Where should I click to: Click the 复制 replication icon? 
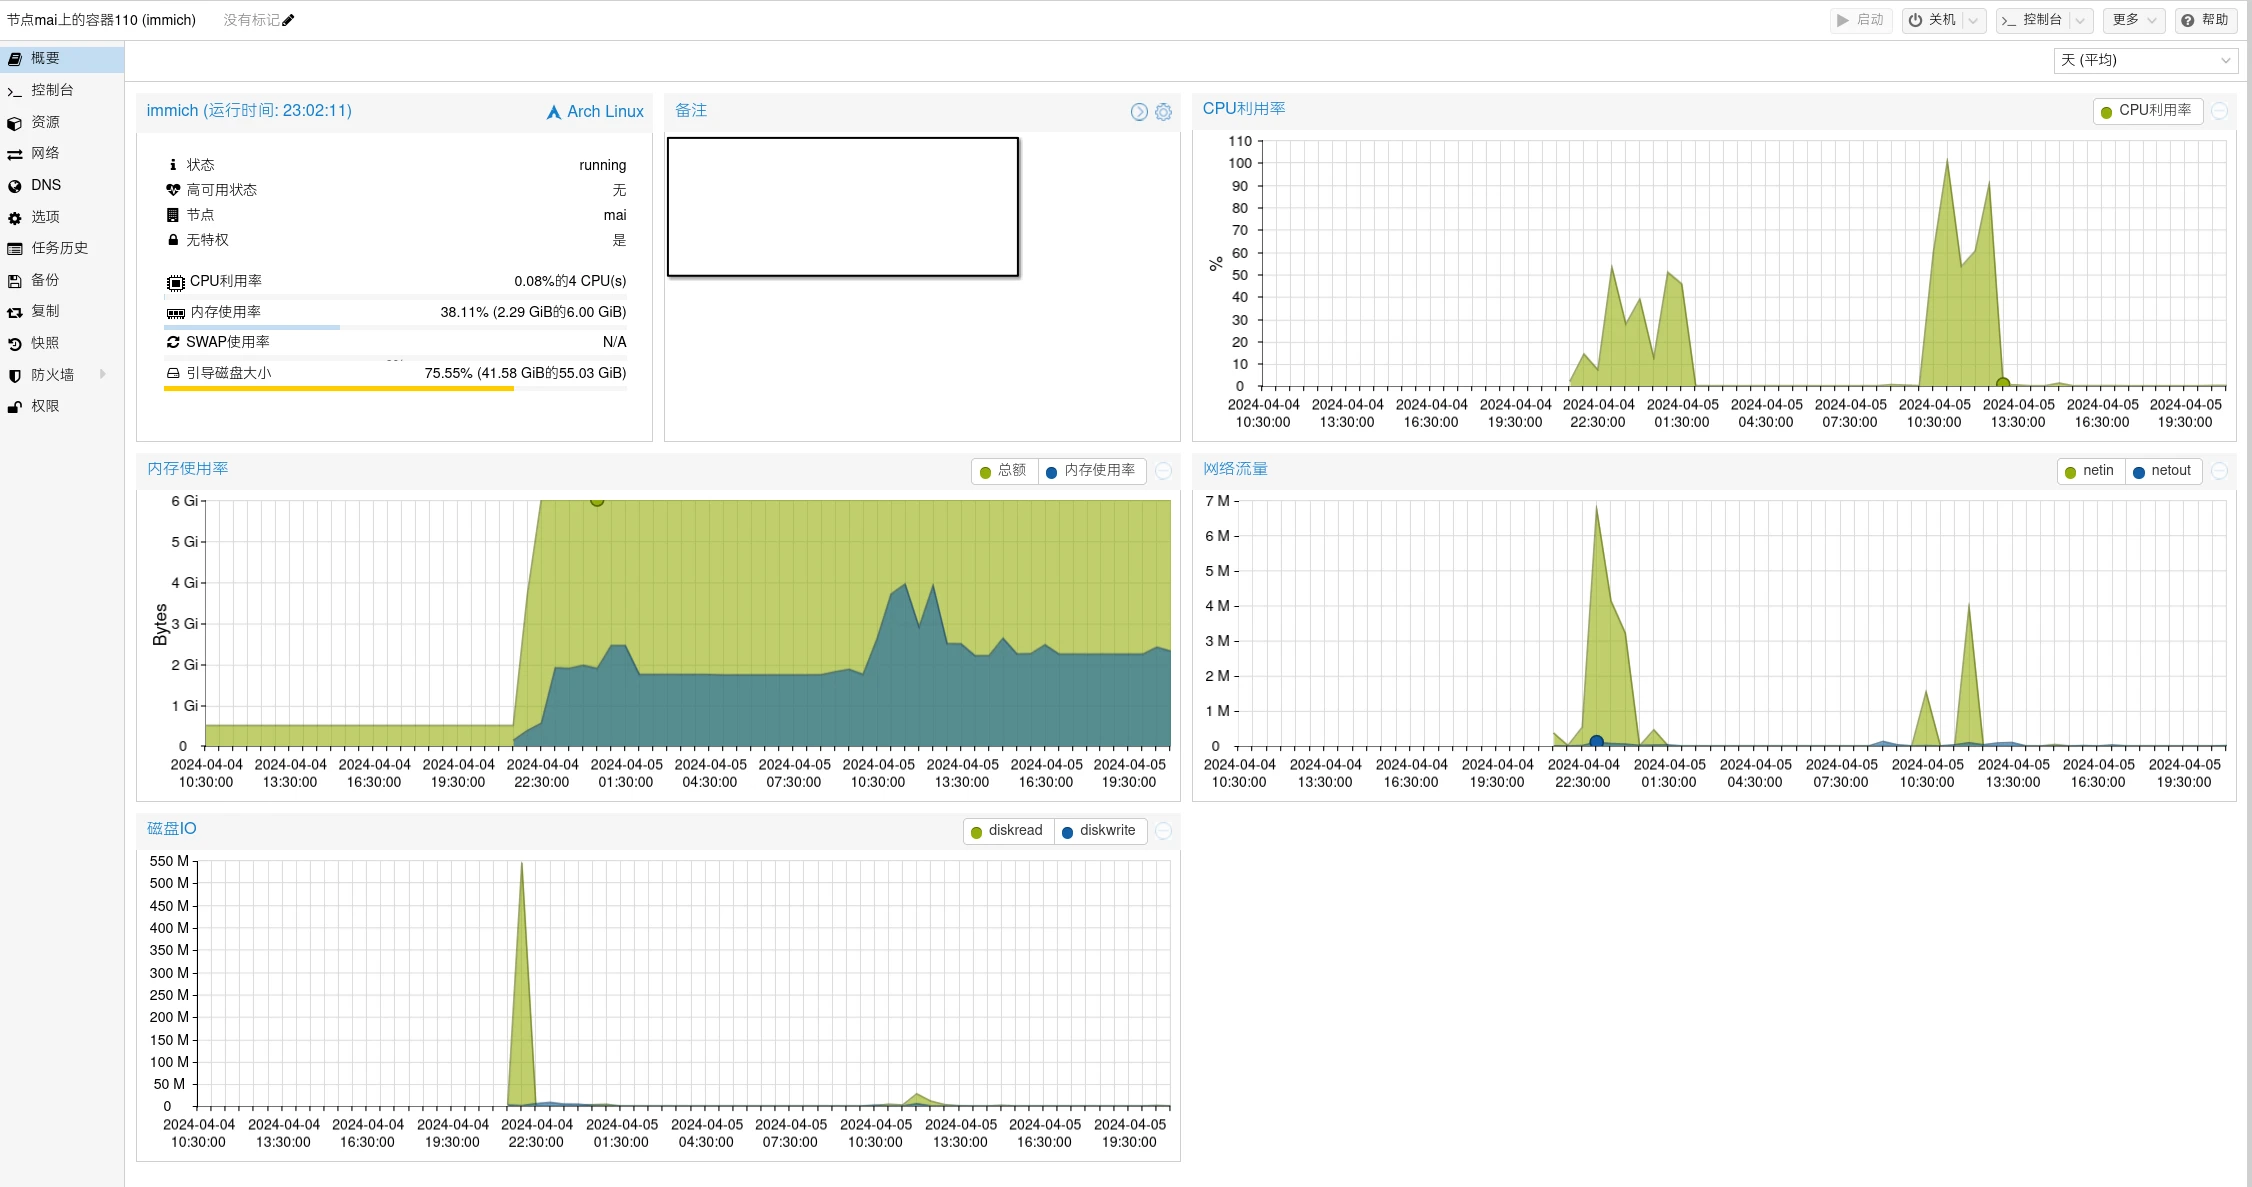pyautogui.click(x=15, y=312)
